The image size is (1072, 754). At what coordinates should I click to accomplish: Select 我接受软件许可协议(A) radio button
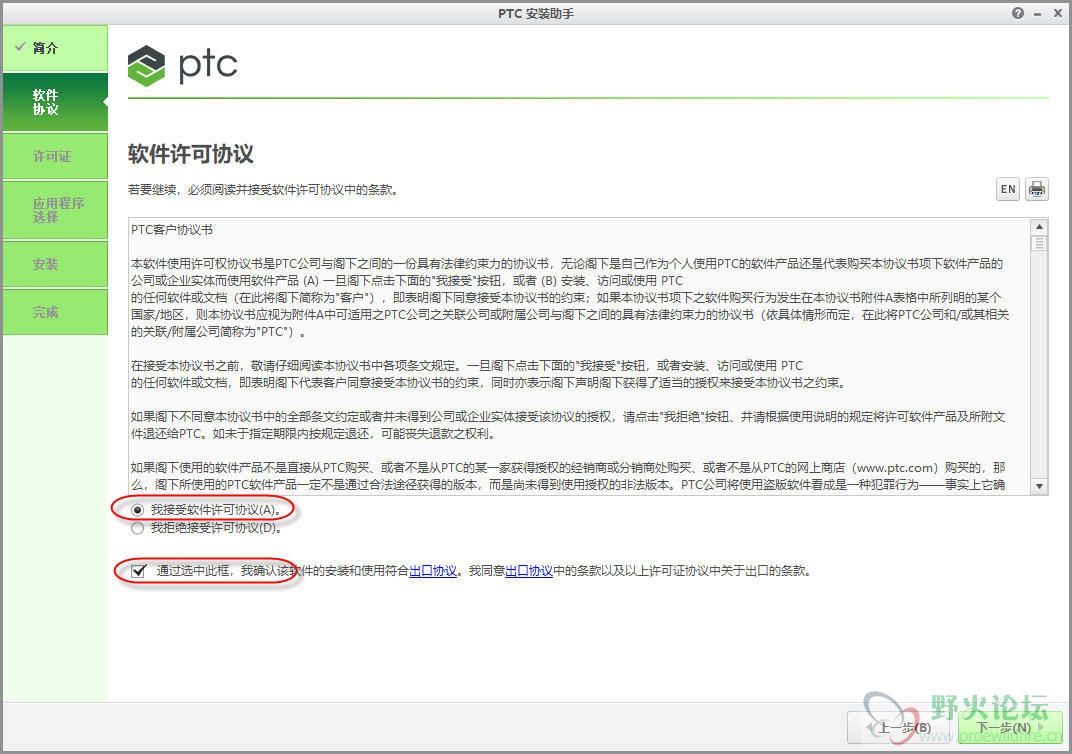137,510
